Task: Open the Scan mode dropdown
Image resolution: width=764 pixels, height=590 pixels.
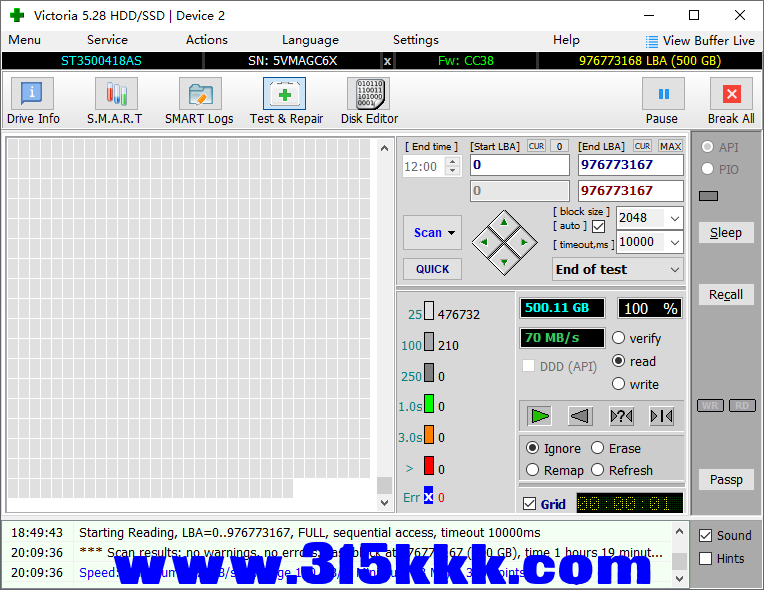Action: [432, 233]
